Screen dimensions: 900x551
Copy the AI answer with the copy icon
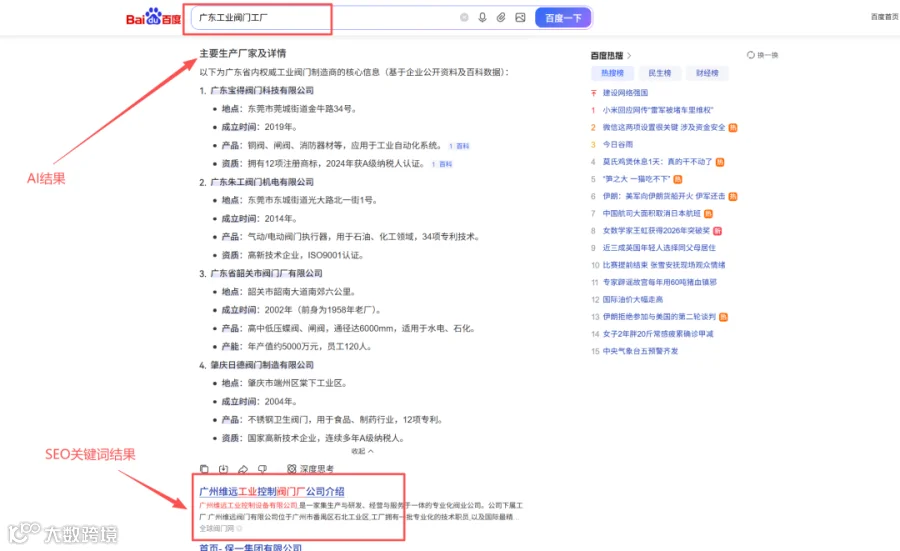204,469
